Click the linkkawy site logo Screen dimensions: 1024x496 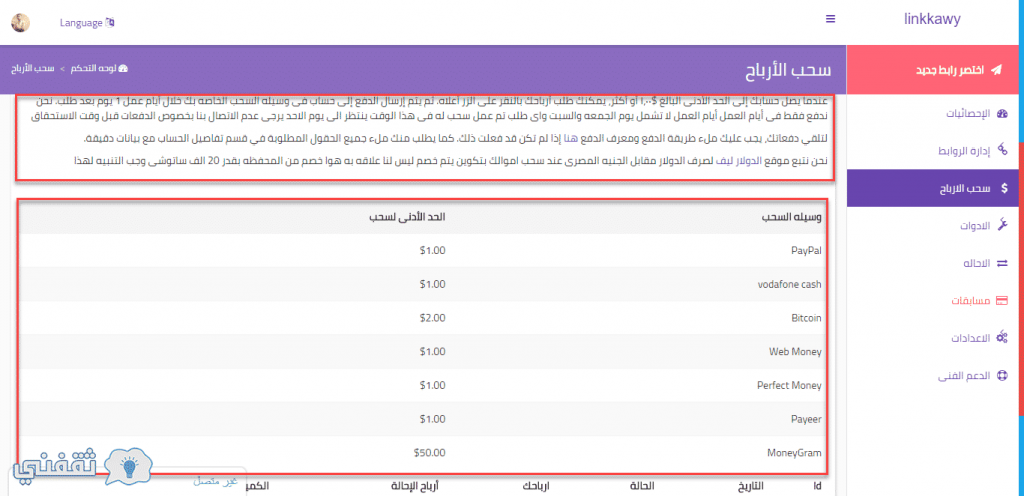pos(932,19)
